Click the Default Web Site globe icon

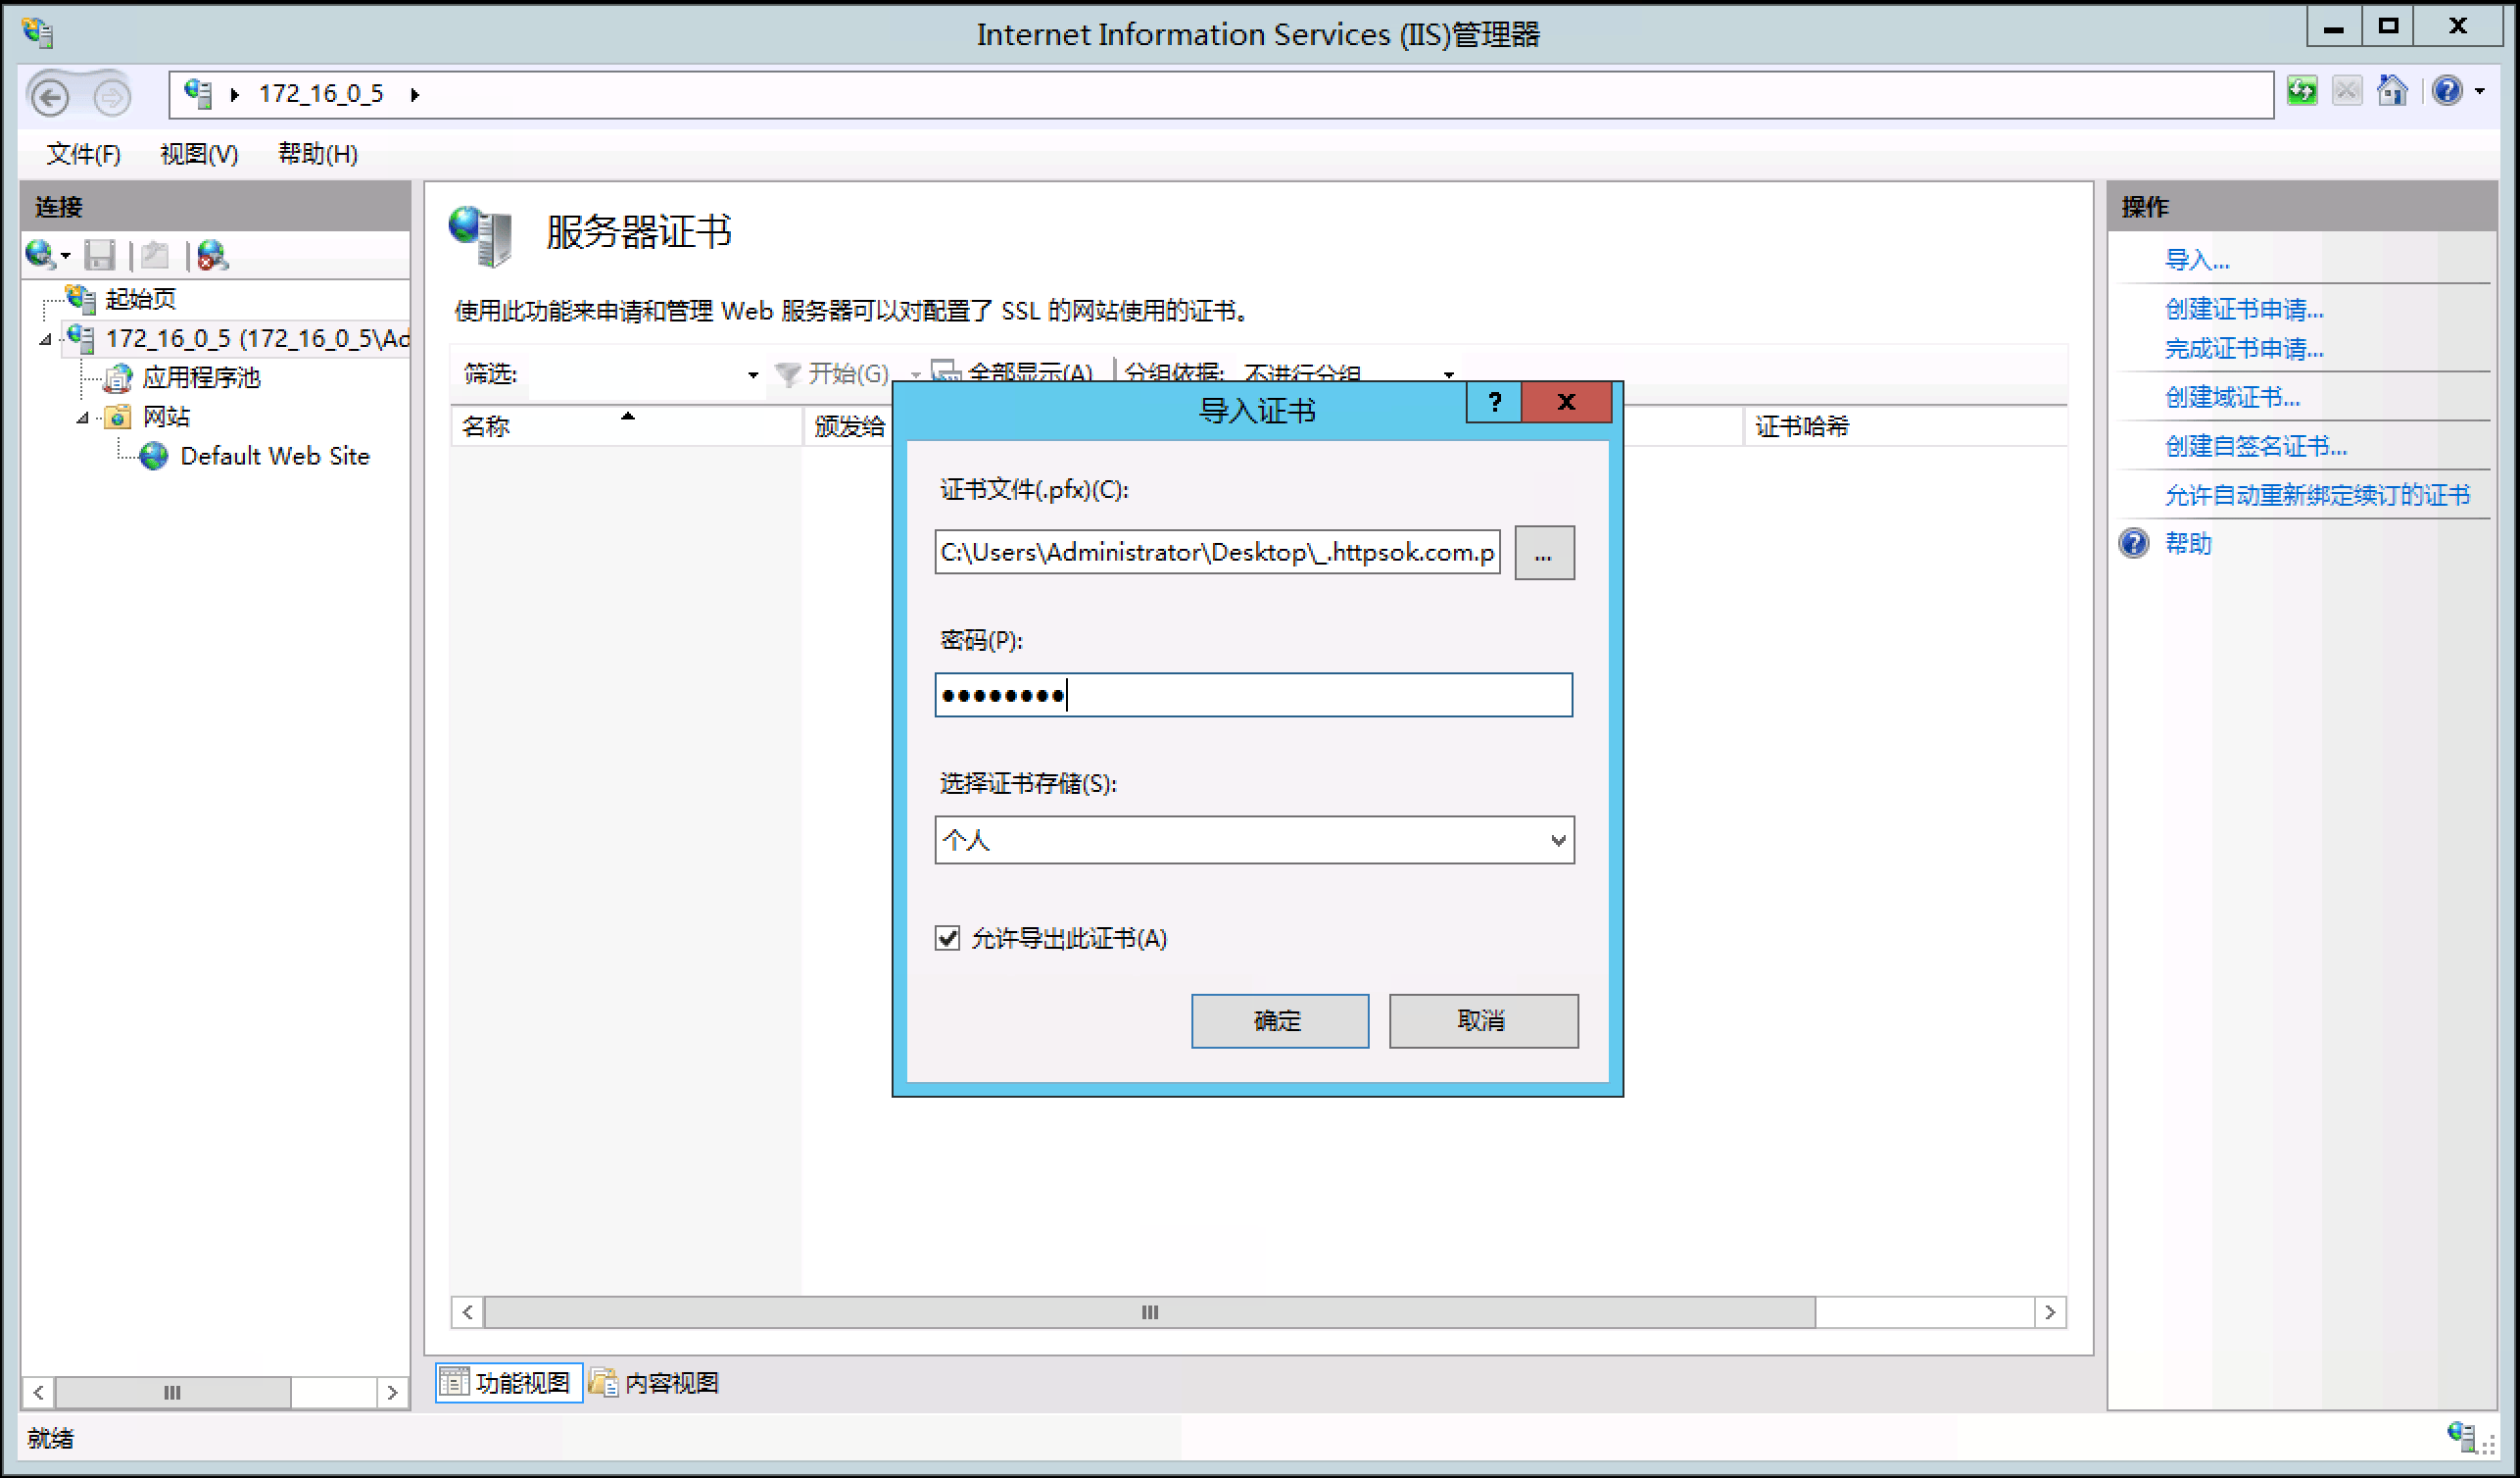[154, 457]
